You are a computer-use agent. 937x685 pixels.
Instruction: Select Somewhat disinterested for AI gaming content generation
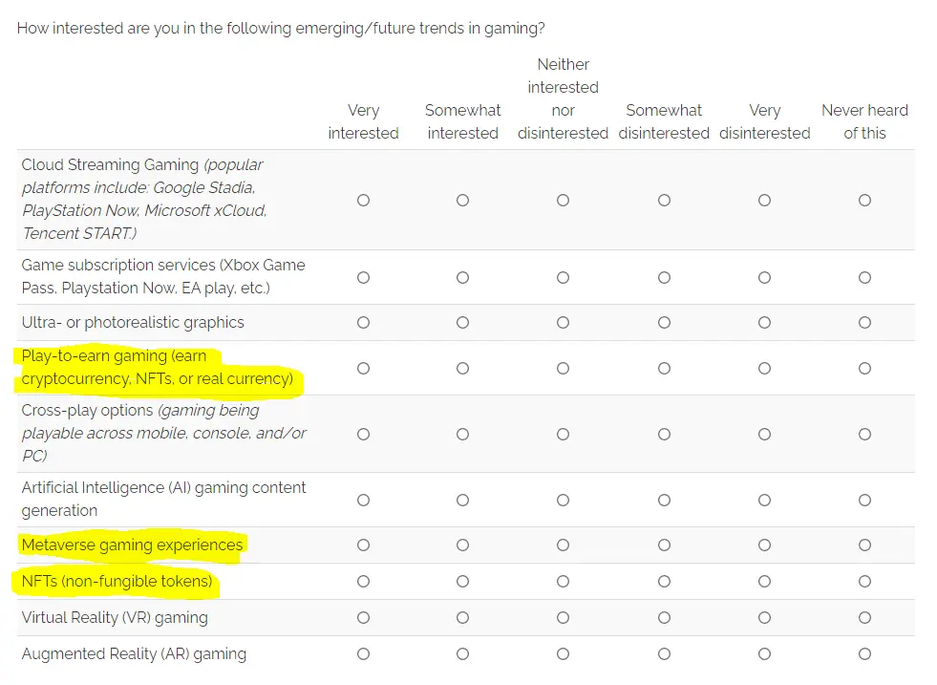coord(664,499)
